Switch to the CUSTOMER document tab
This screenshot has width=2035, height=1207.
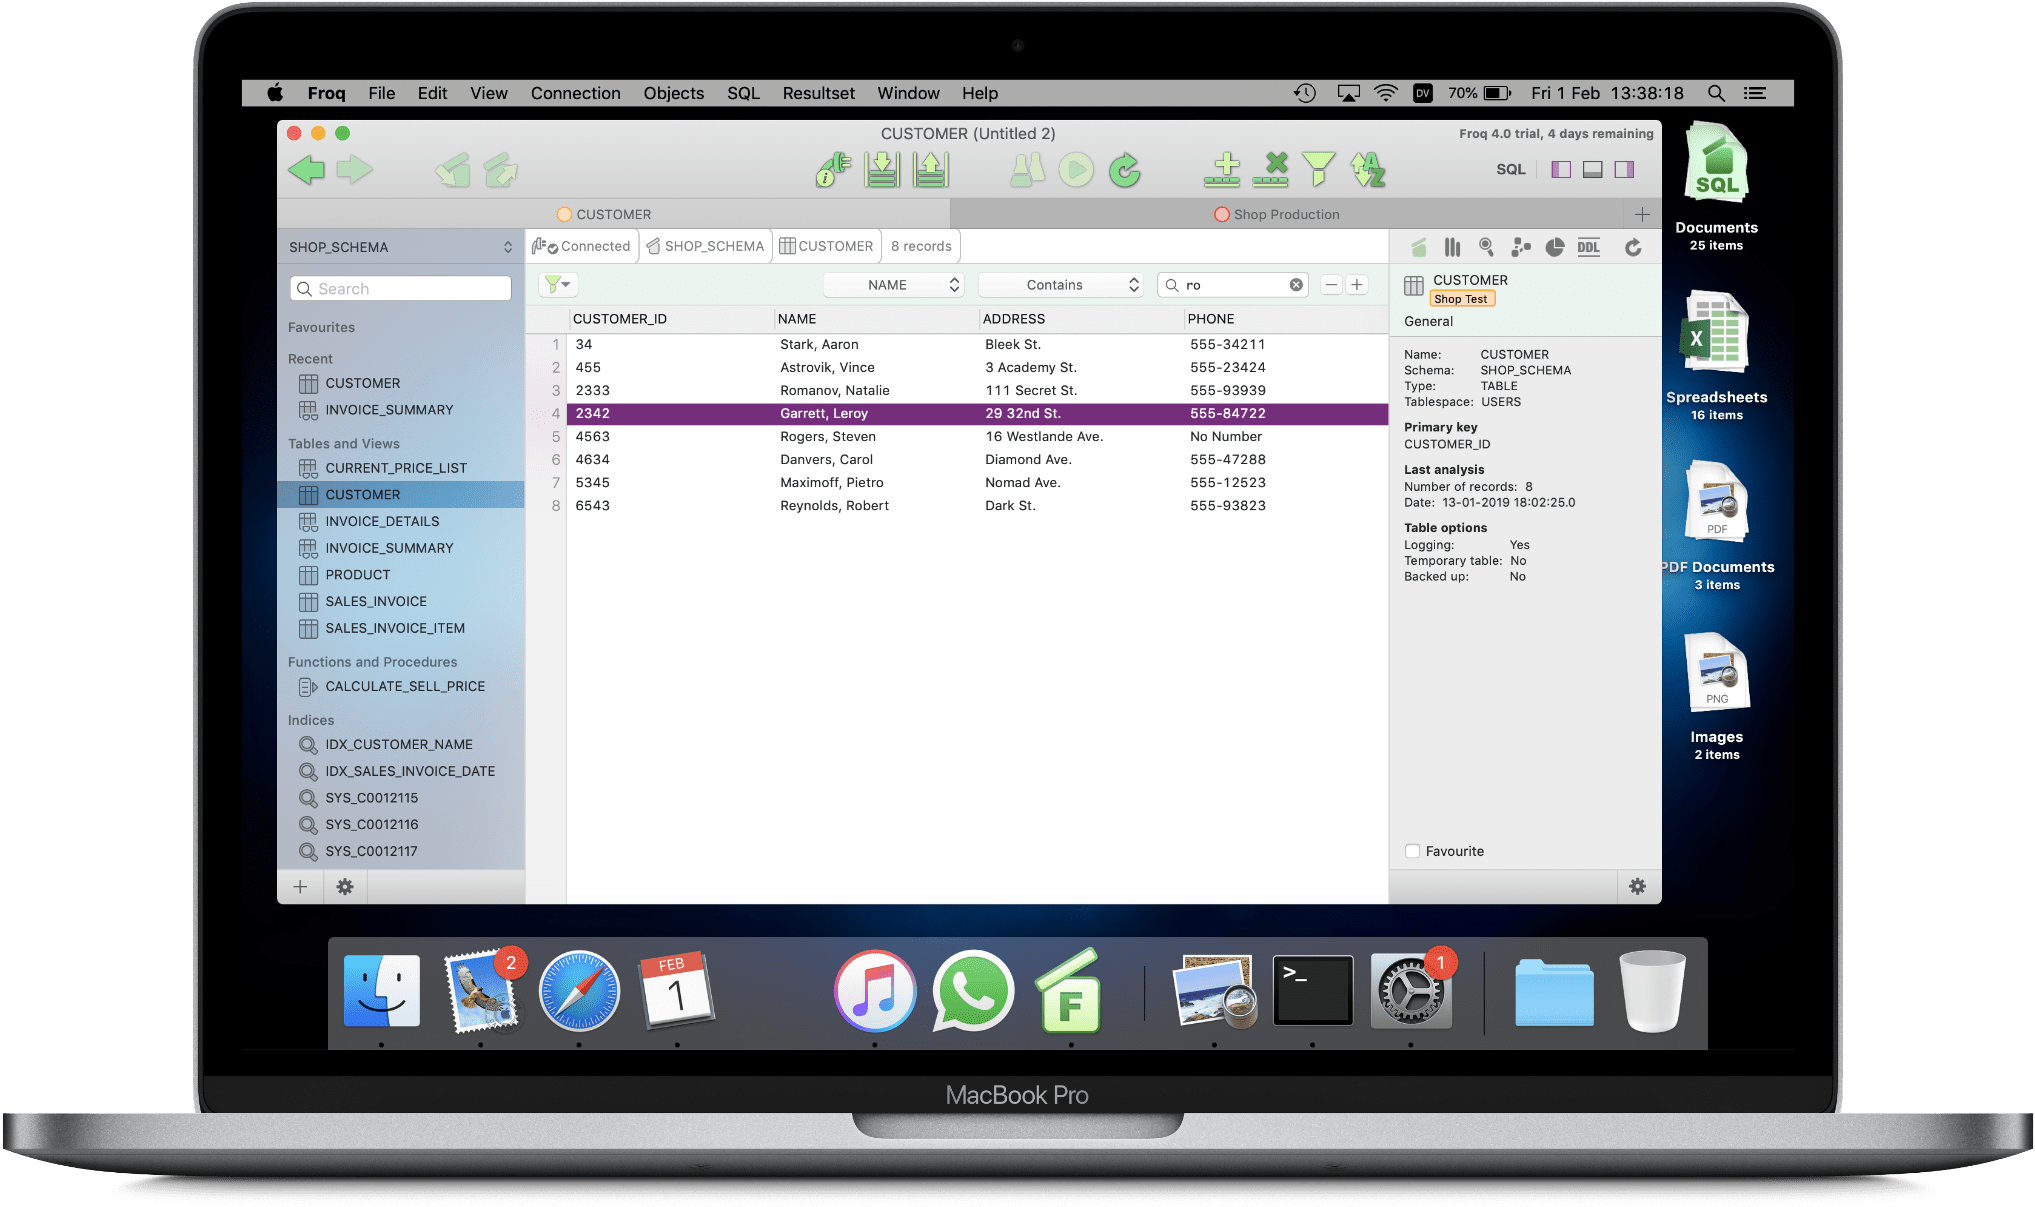[613, 214]
